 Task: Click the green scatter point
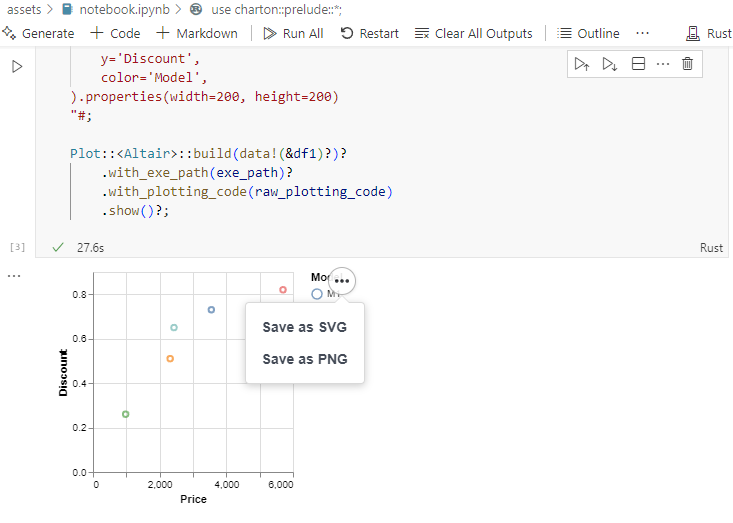(x=125, y=414)
